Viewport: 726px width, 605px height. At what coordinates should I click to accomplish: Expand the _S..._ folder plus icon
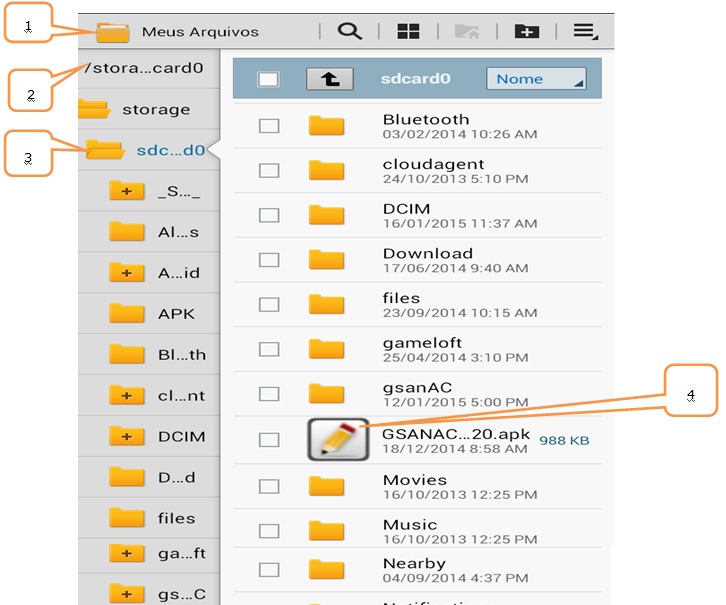[127, 191]
